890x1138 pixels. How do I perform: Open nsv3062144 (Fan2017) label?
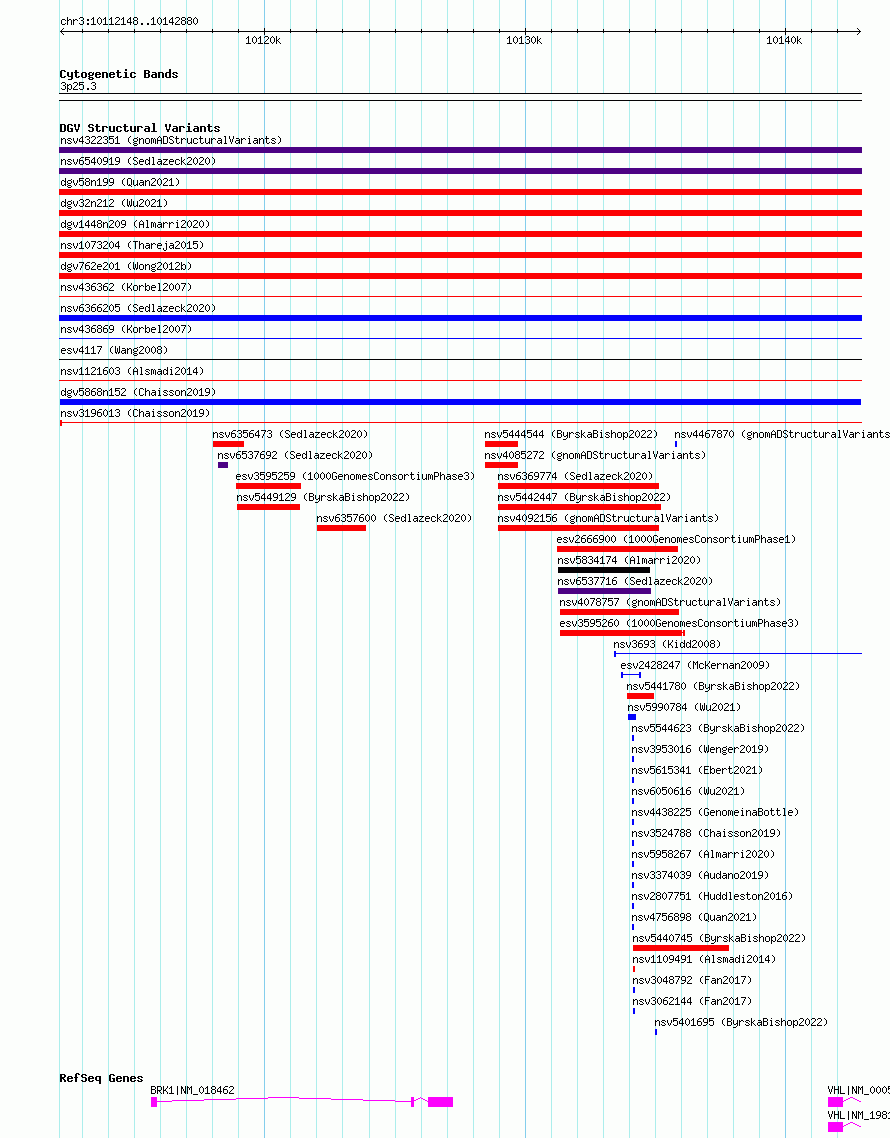pyautogui.click(x=692, y=1002)
